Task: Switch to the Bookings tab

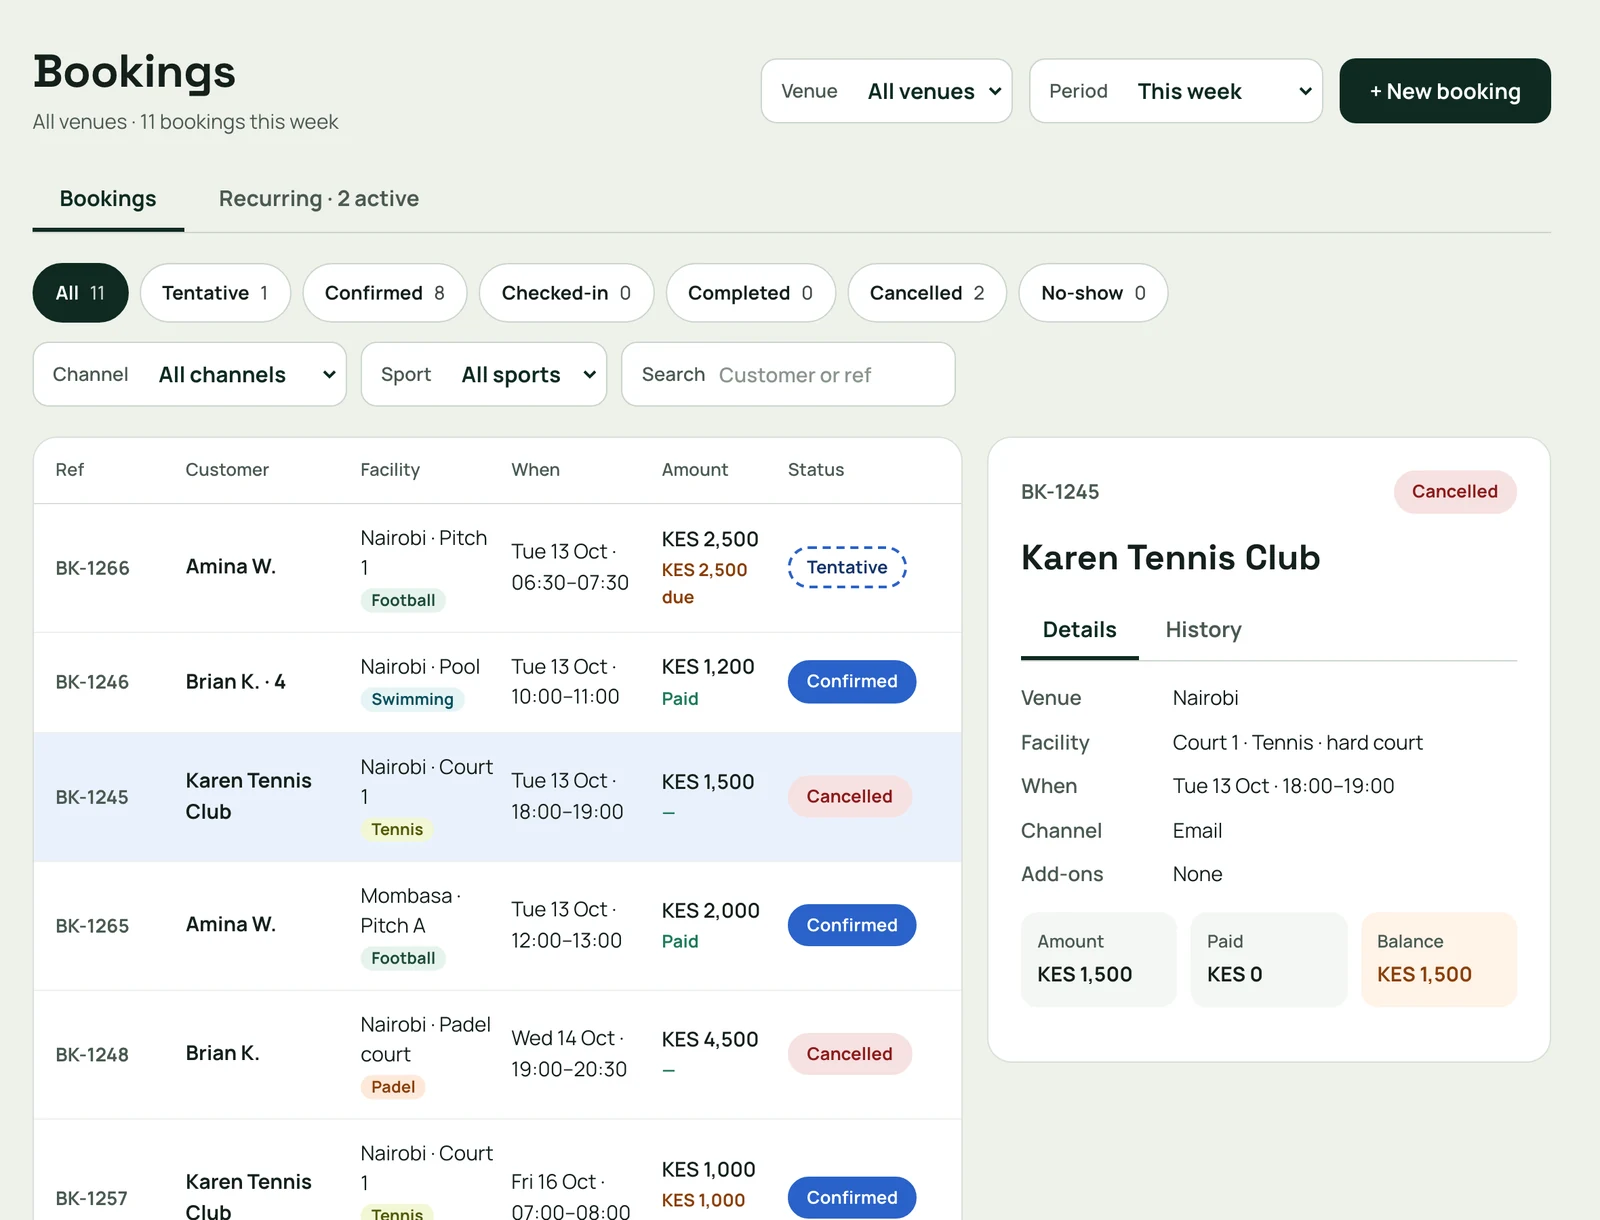Action: click(x=108, y=199)
